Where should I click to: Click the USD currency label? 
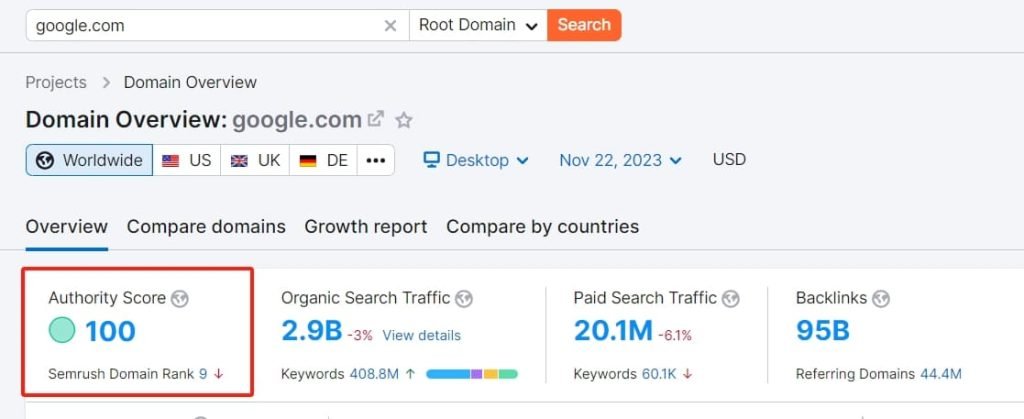click(x=729, y=160)
